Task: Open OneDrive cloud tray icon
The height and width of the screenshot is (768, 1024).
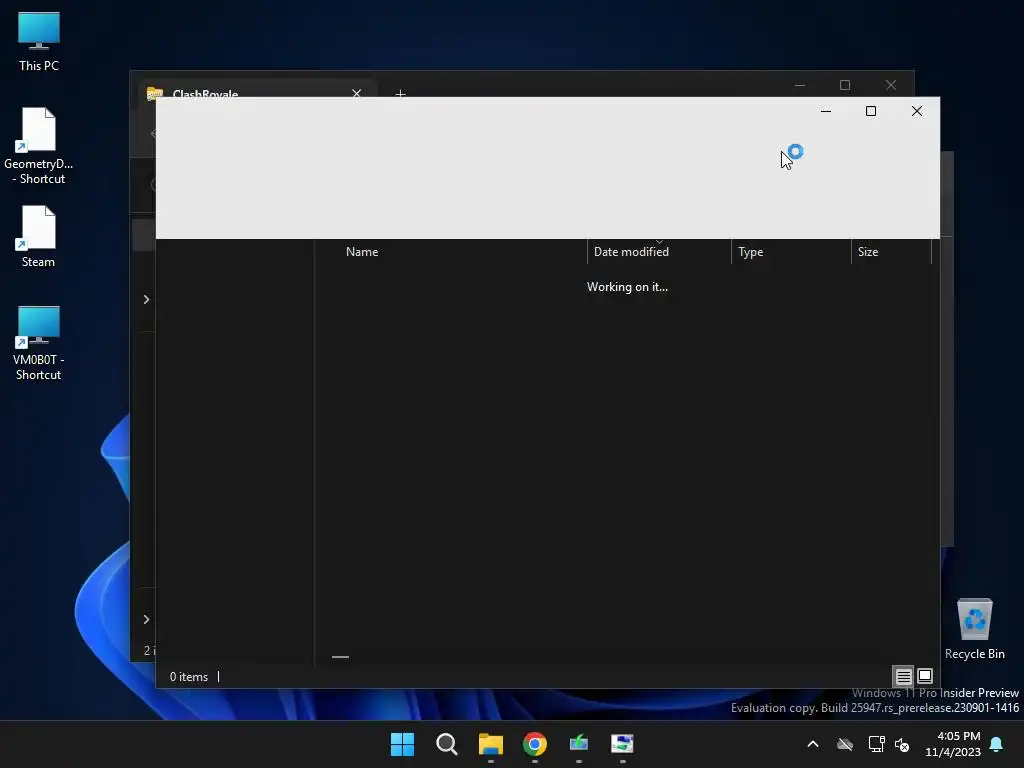Action: (x=845, y=744)
